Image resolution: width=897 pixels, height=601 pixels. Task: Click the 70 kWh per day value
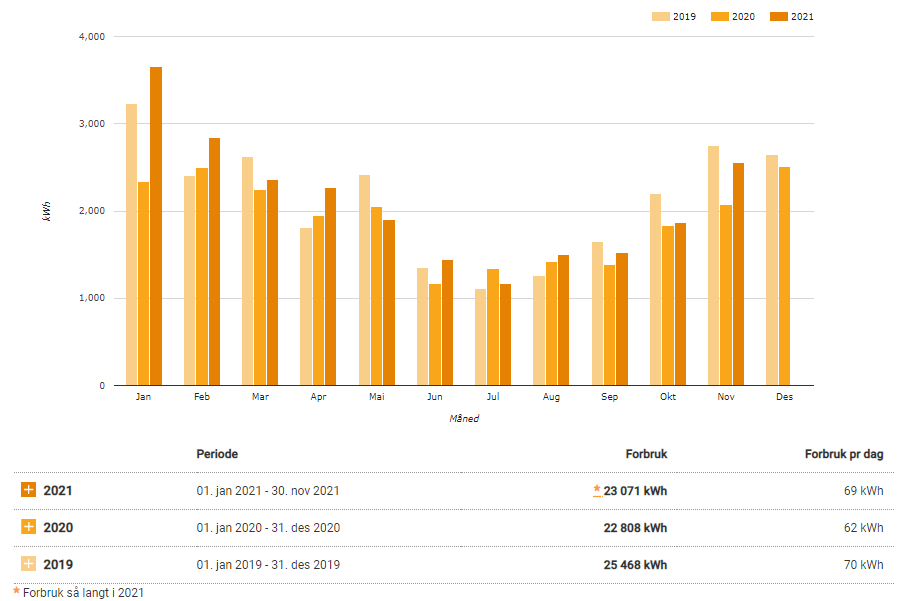pos(863,565)
